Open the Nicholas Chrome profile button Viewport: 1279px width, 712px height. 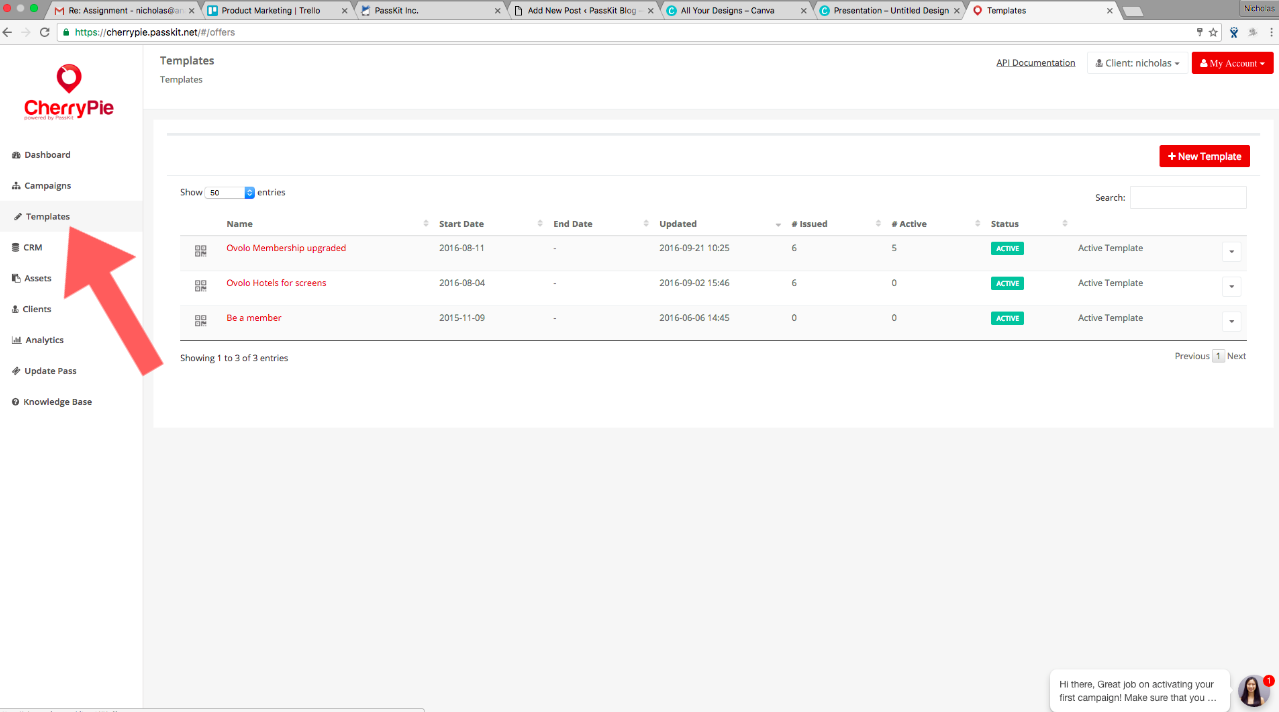(1258, 8)
